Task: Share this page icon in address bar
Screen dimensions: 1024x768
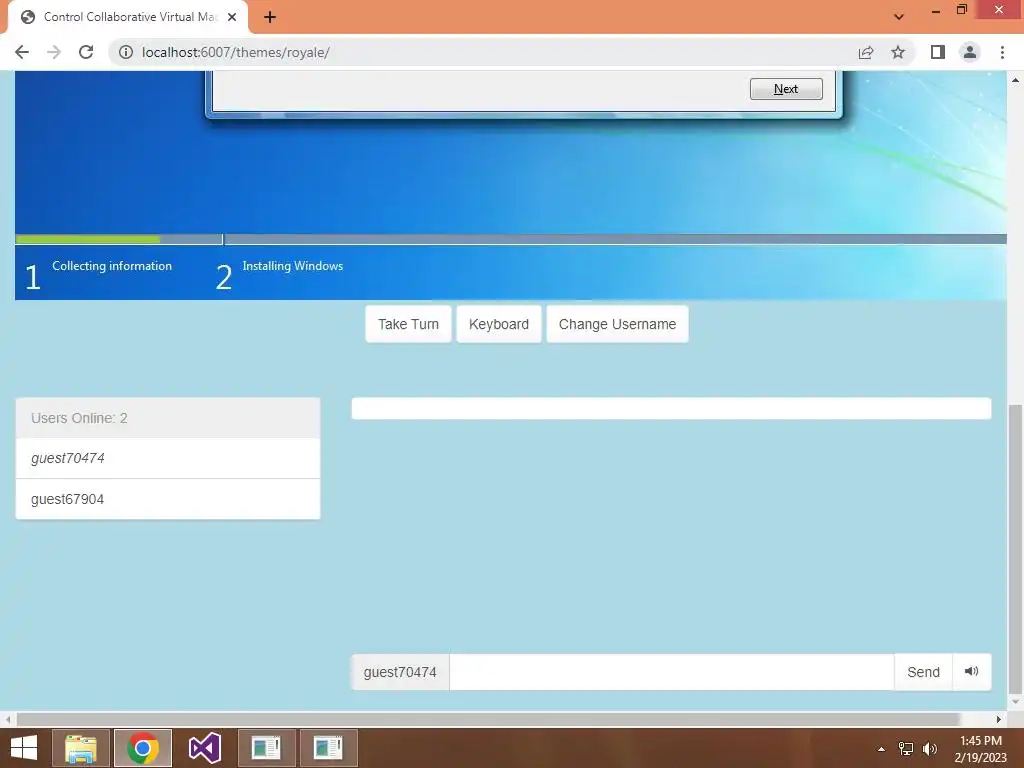Action: [x=866, y=52]
